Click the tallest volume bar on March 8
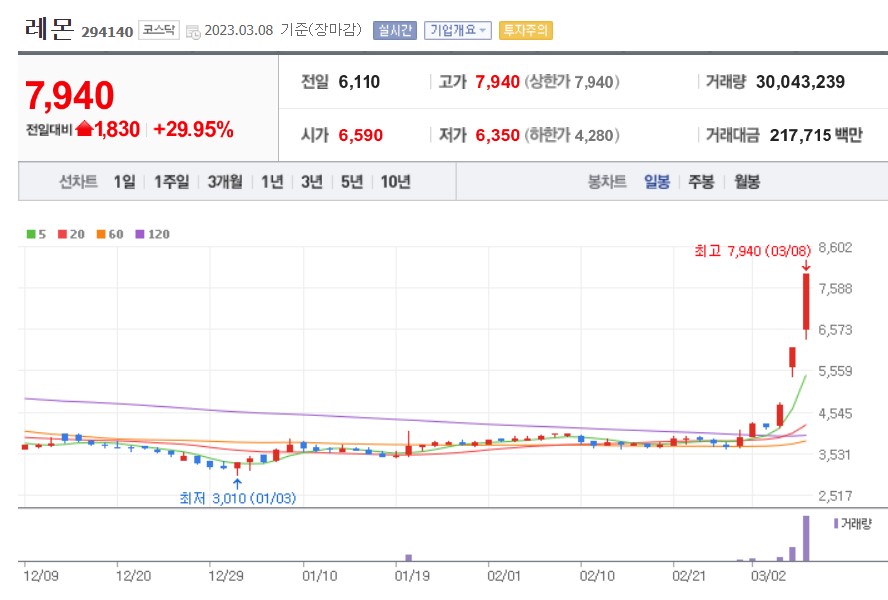This screenshot has height=600, width=888. click(808, 540)
